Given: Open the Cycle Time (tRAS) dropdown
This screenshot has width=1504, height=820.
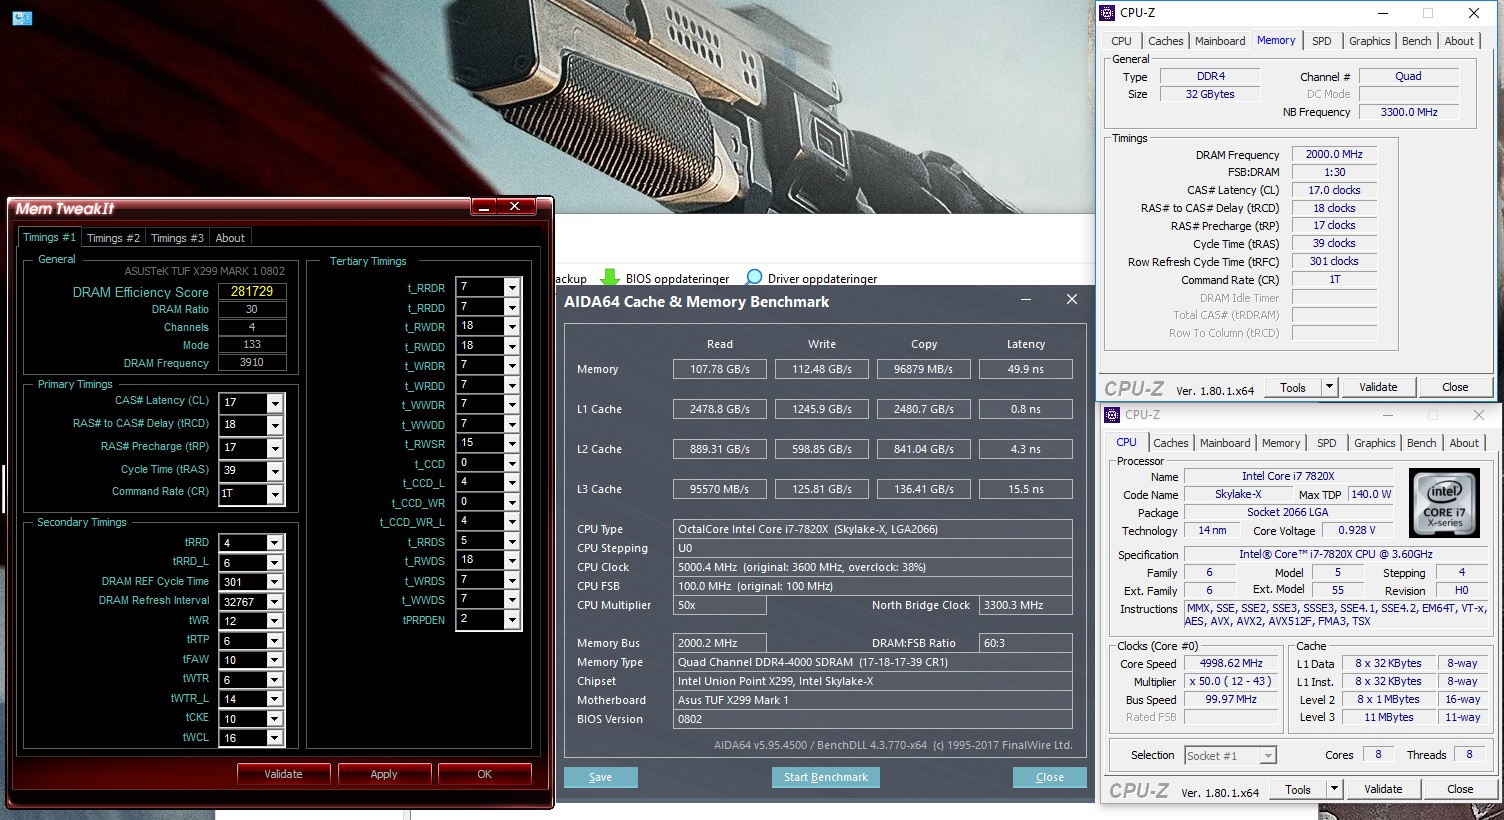Looking at the screenshot, I should (x=275, y=472).
